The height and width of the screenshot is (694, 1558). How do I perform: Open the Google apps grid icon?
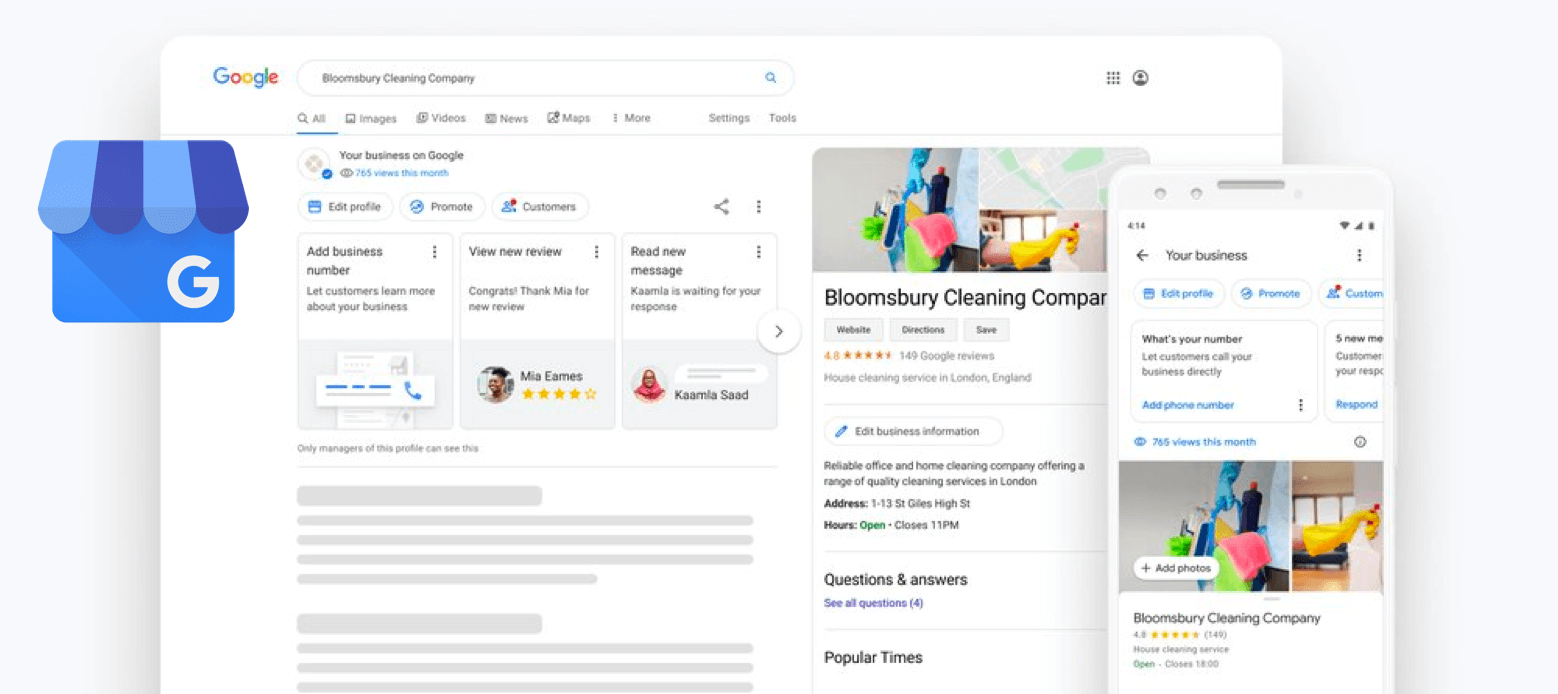(1113, 78)
